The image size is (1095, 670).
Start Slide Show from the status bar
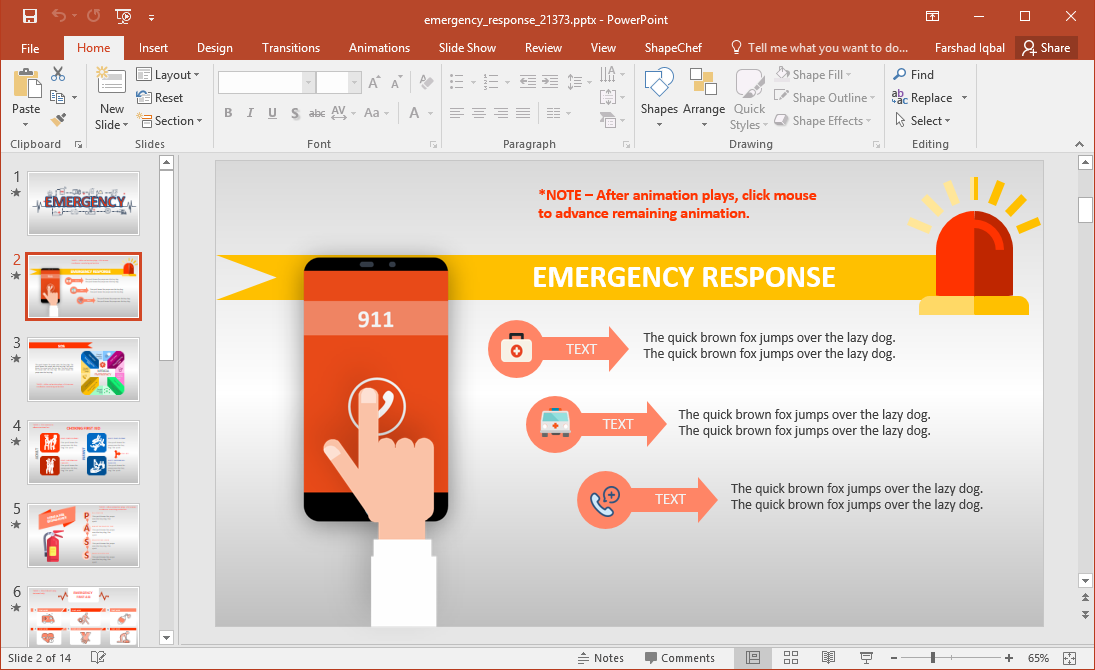(x=865, y=657)
